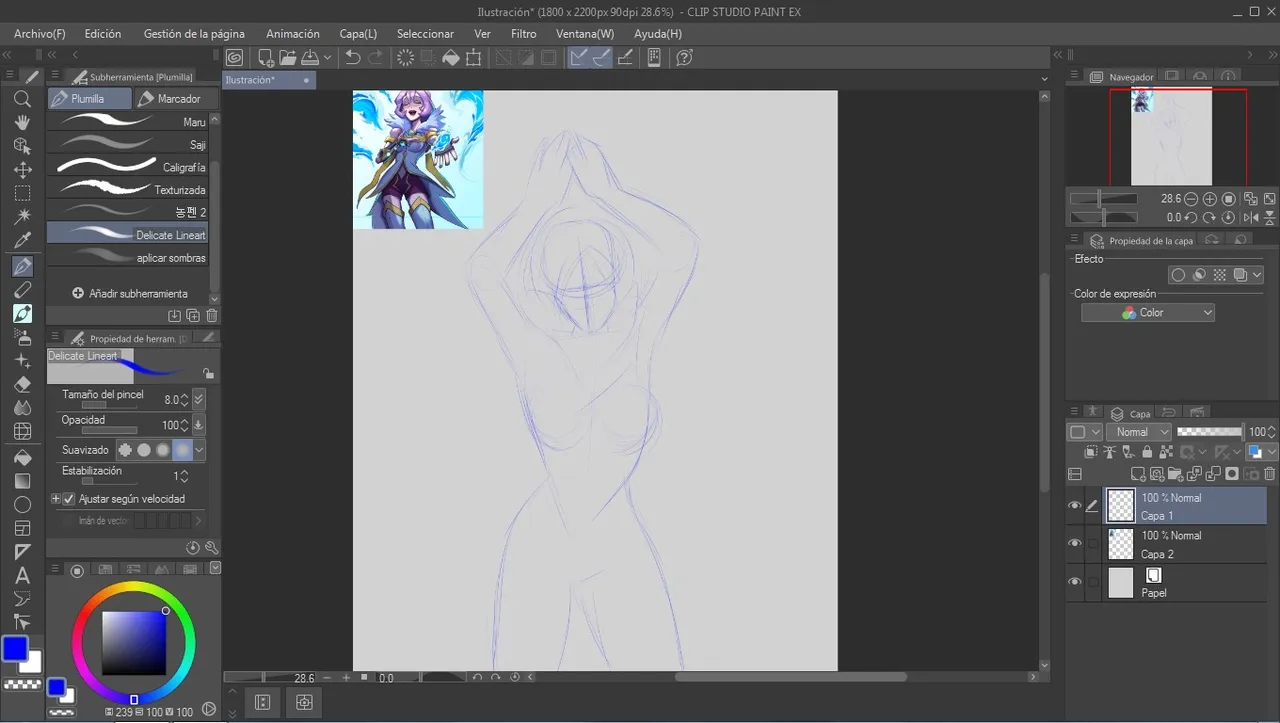The image size is (1280, 723).
Task: Delete the selected layer using trash icon
Action: point(1270,474)
